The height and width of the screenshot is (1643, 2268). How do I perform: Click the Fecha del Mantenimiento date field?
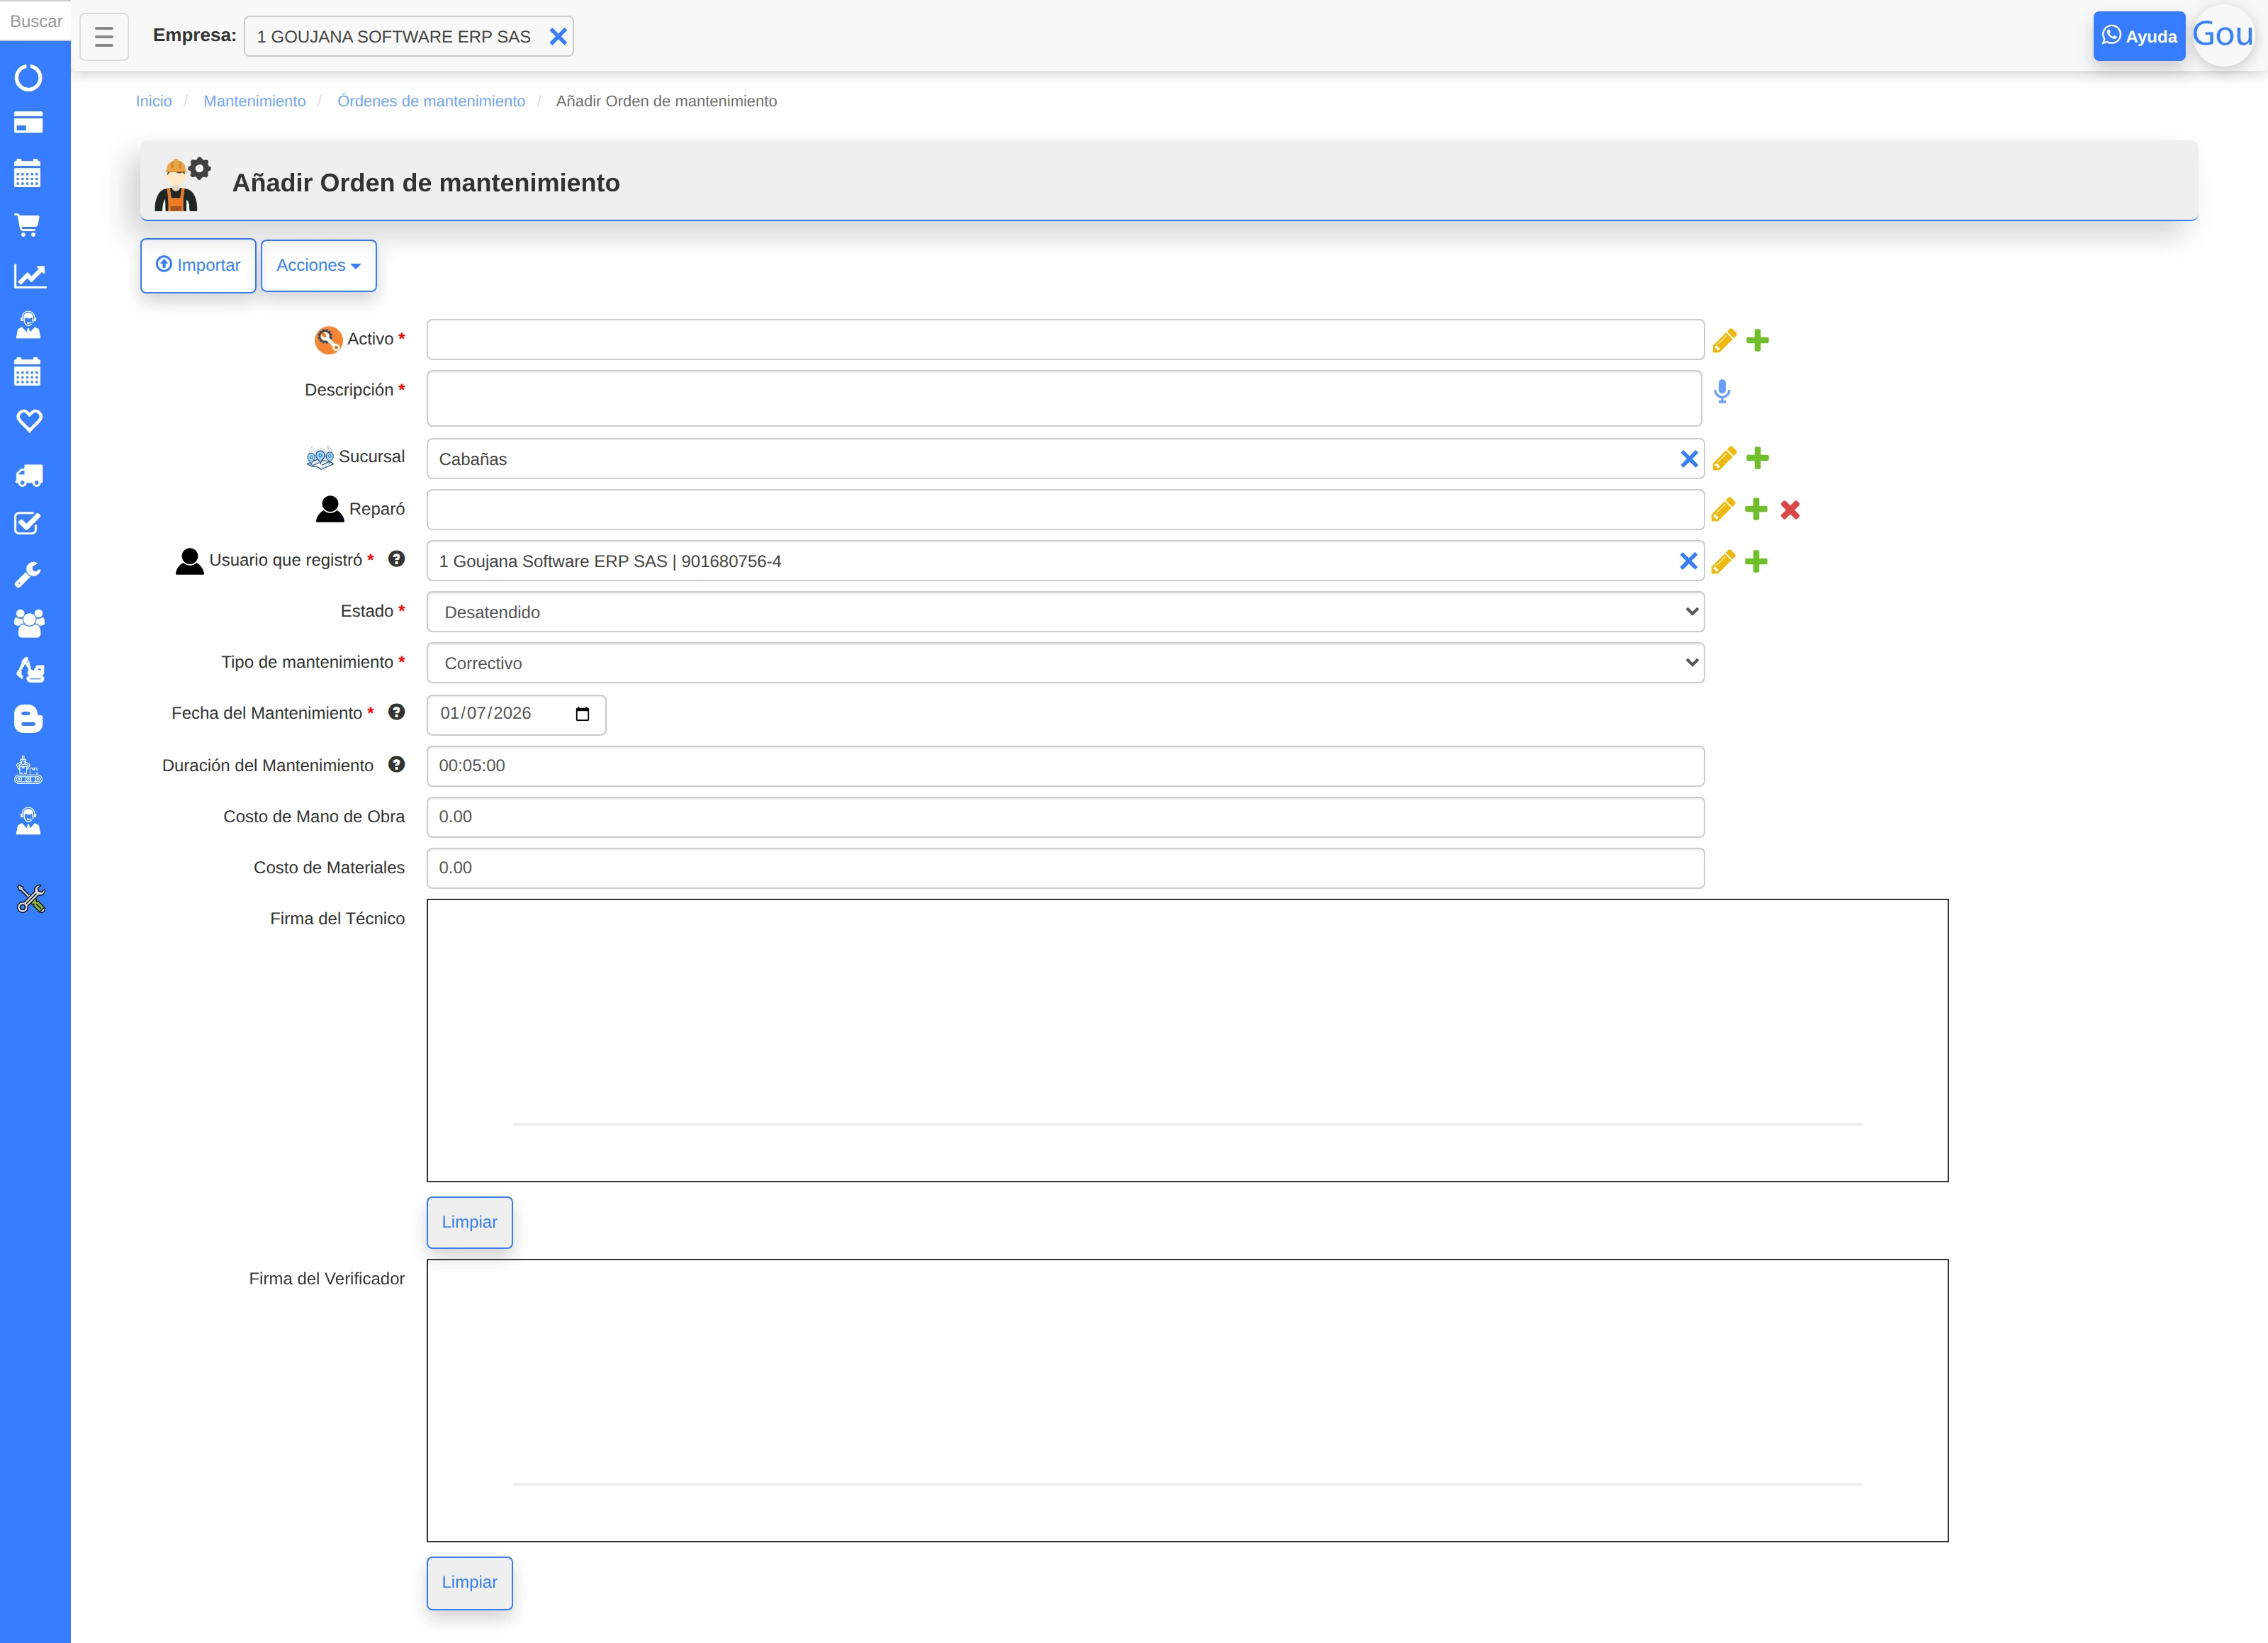point(516,714)
